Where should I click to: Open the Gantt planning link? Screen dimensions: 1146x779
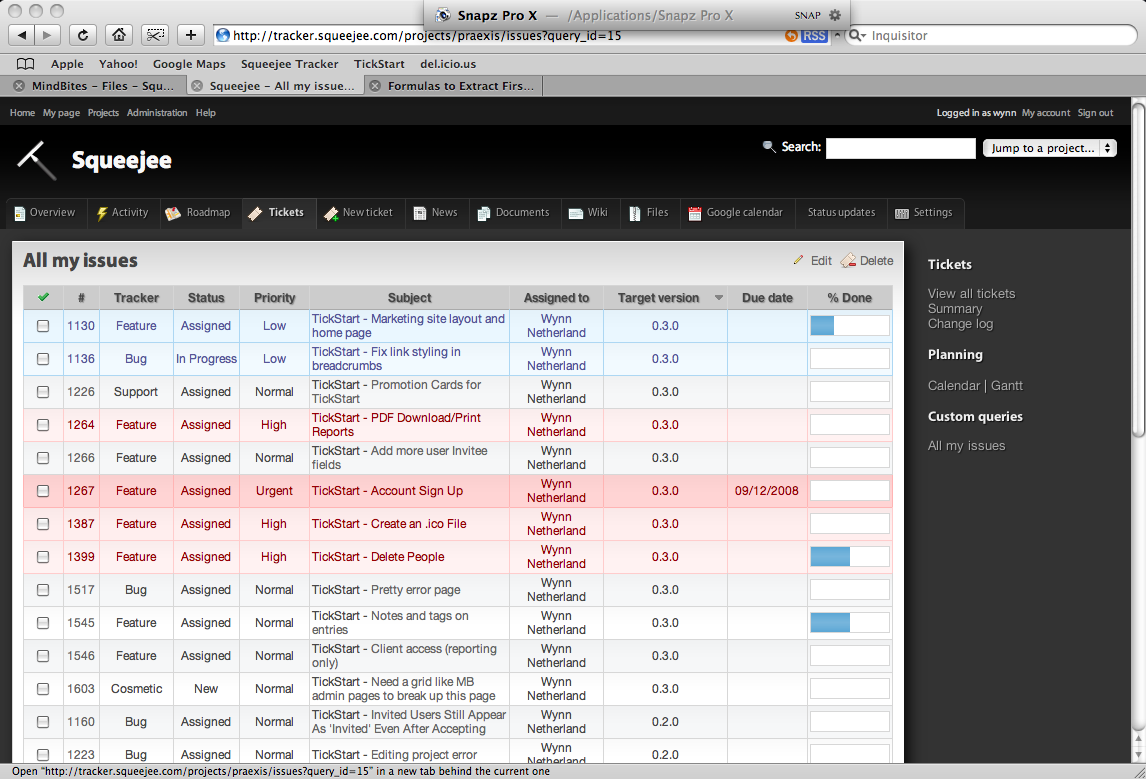click(x=1006, y=385)
